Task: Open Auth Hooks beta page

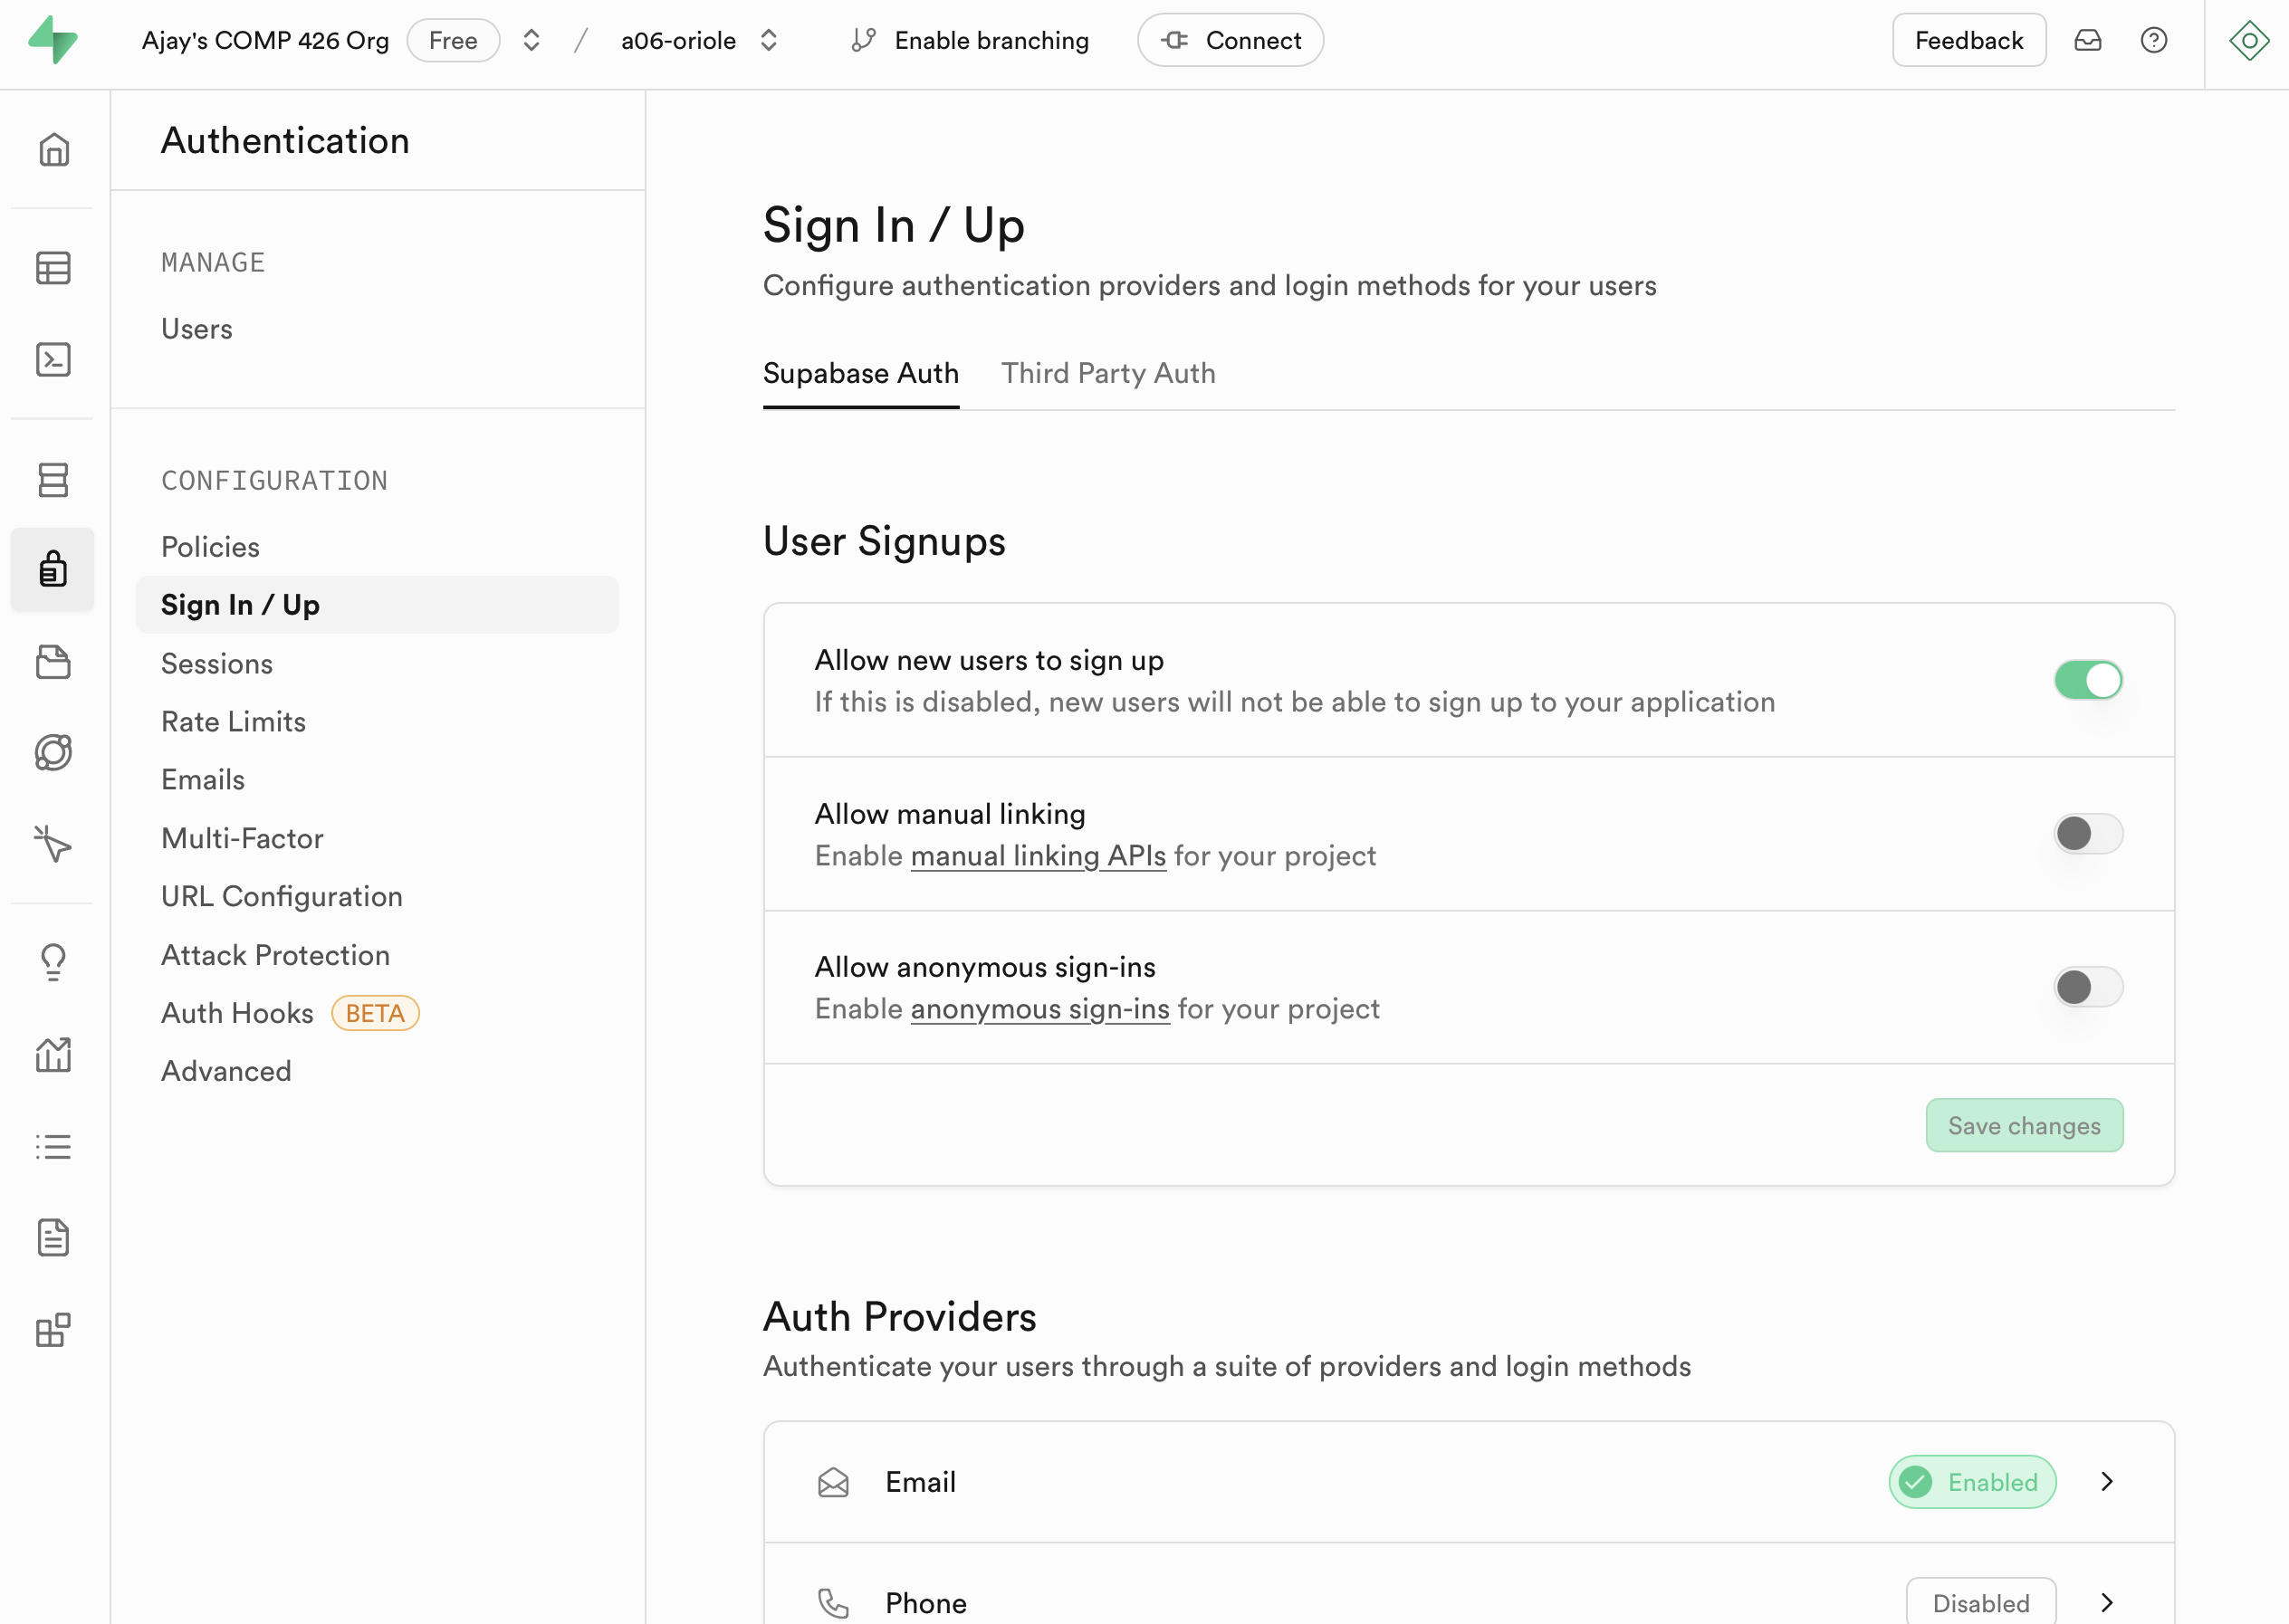Action: pos(290,1014)
